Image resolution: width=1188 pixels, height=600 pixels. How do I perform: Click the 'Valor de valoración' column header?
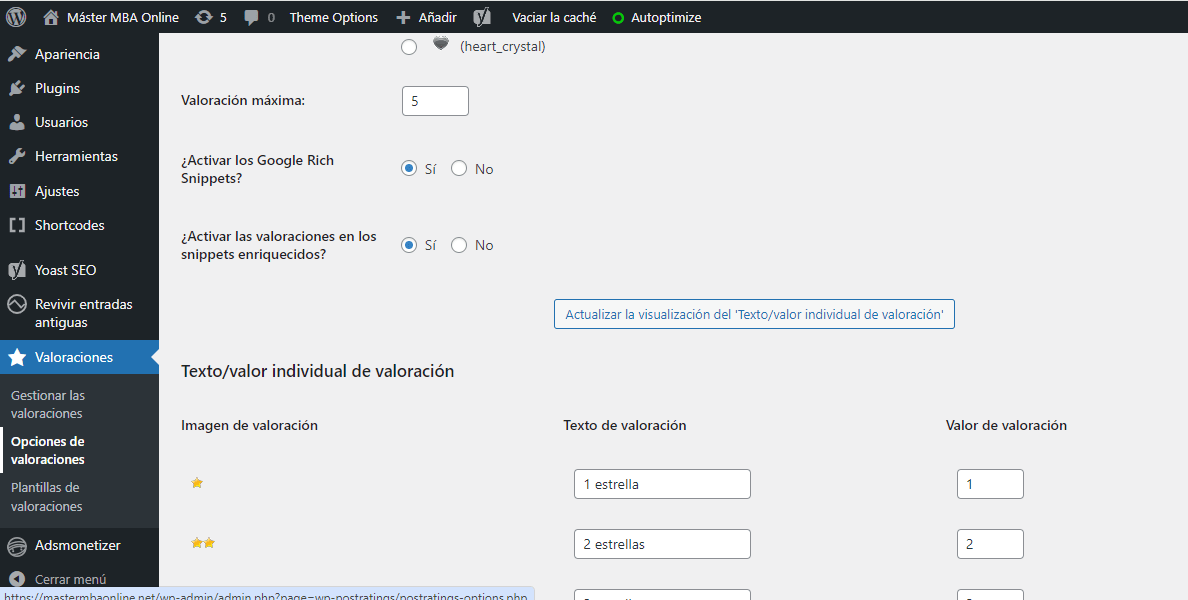point(1006,425)
